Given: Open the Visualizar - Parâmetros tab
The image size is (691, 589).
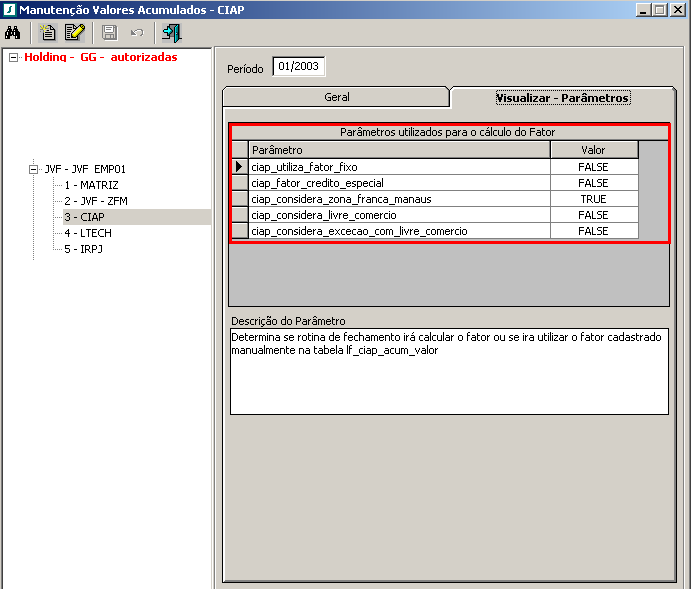Looking at the screenshot, I should pyautogui.click(x=562, y=98).
